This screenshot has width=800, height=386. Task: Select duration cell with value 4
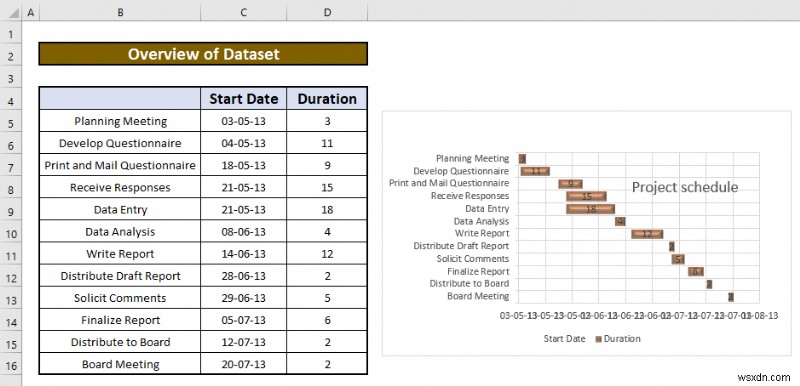tap(327, 231)
